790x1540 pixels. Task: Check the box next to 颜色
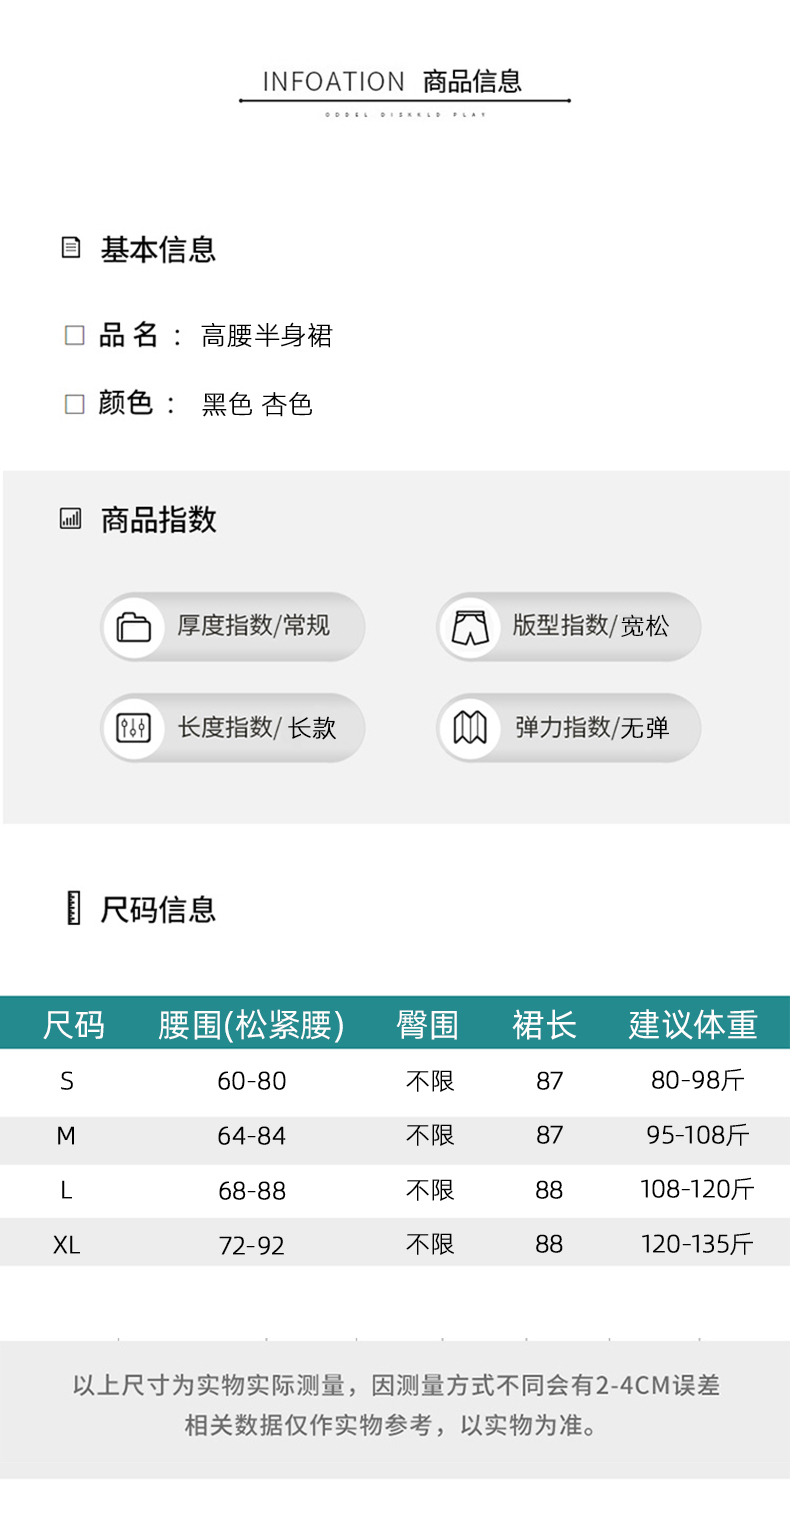[x=75, y=404]
